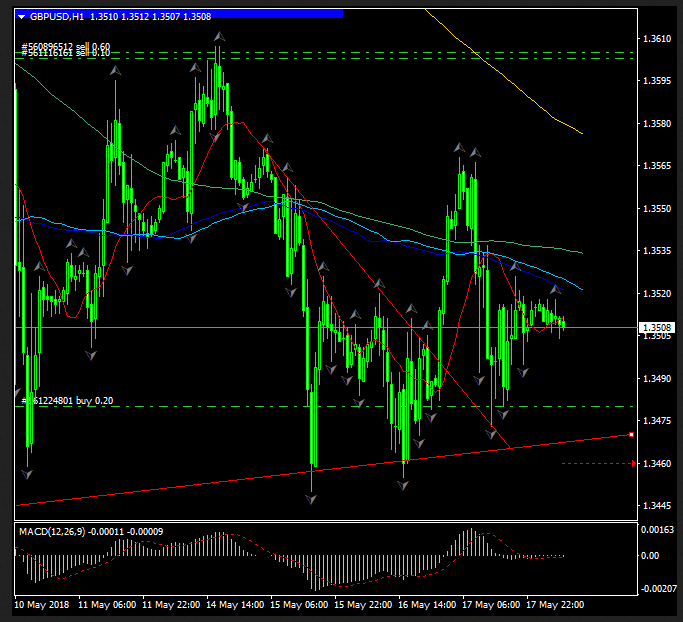
Task: Click the 10 May 2018 date label
Action: point(41,605)
